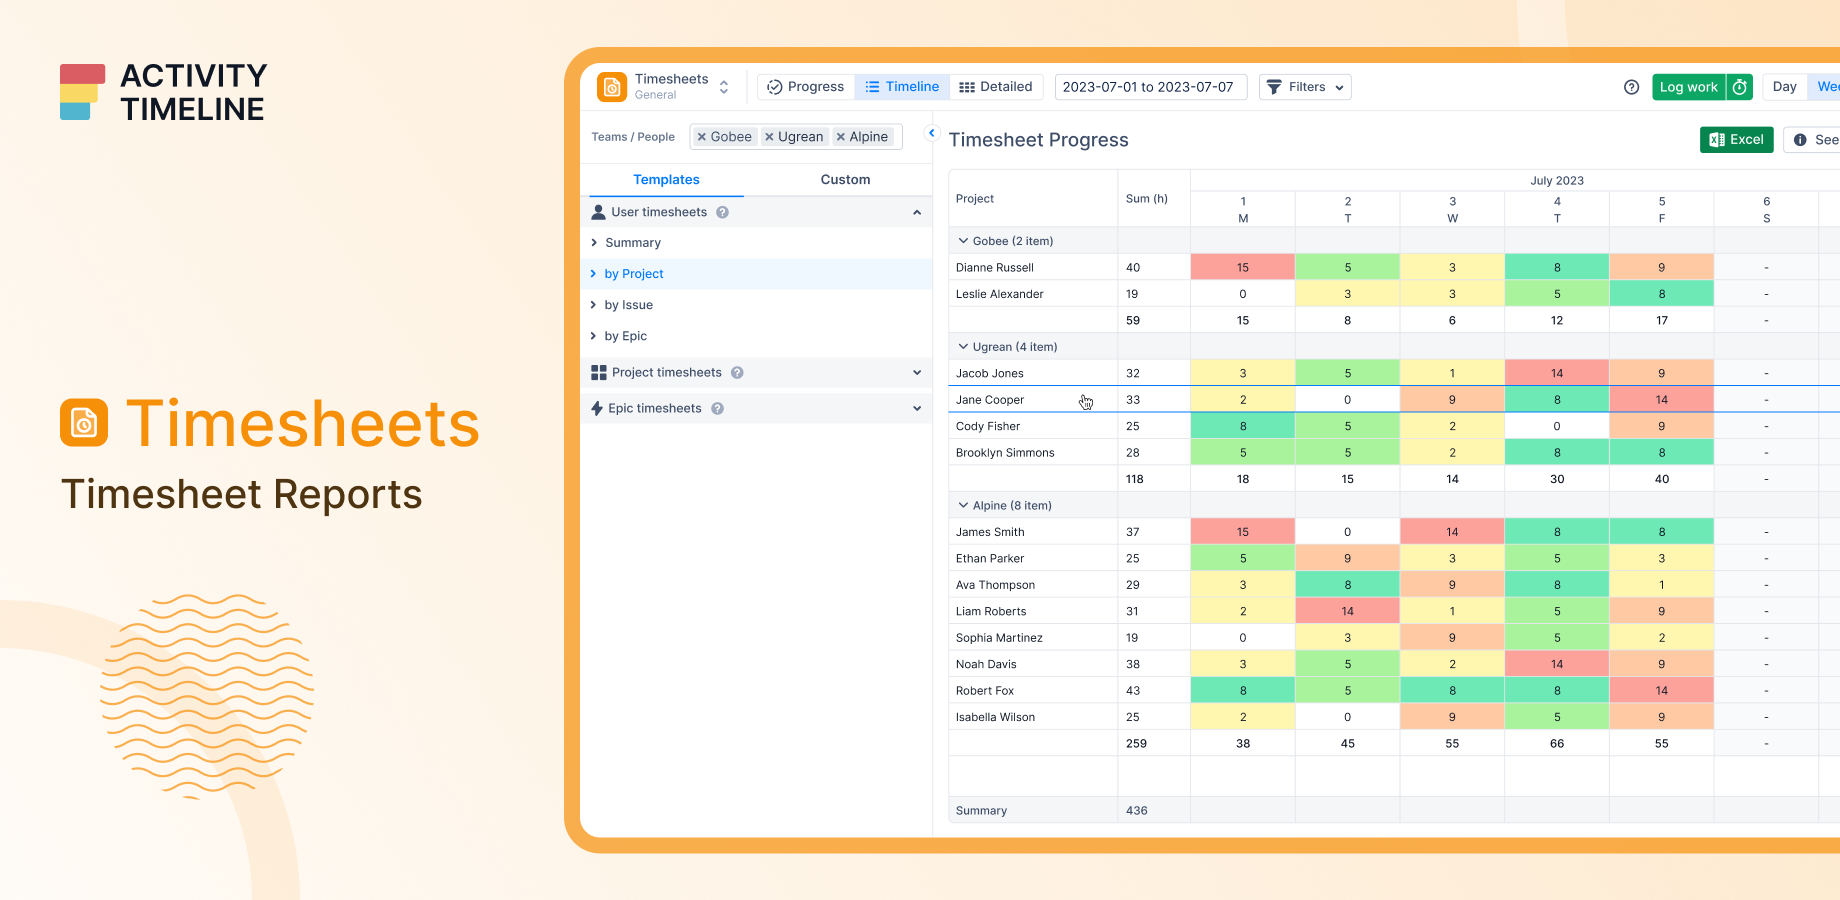Select the Jane Cooper row name
The width and height of the screenshot is (1840, 900).
tap(990, 400)
